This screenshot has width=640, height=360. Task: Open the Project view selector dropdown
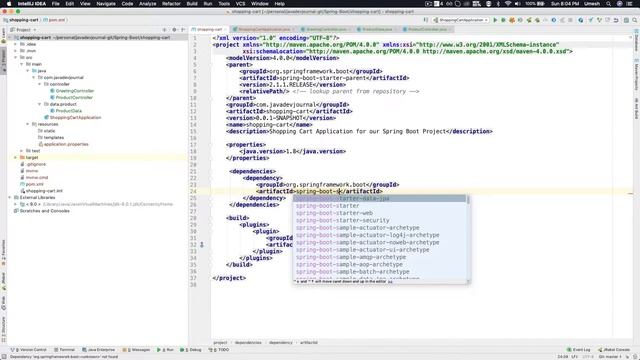coord(23,29)
